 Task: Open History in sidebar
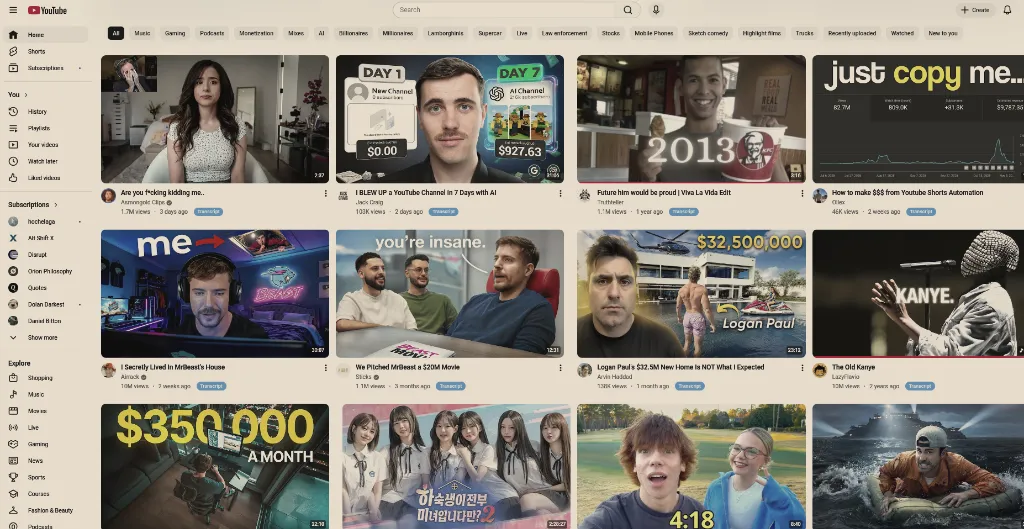click(45, 112)
